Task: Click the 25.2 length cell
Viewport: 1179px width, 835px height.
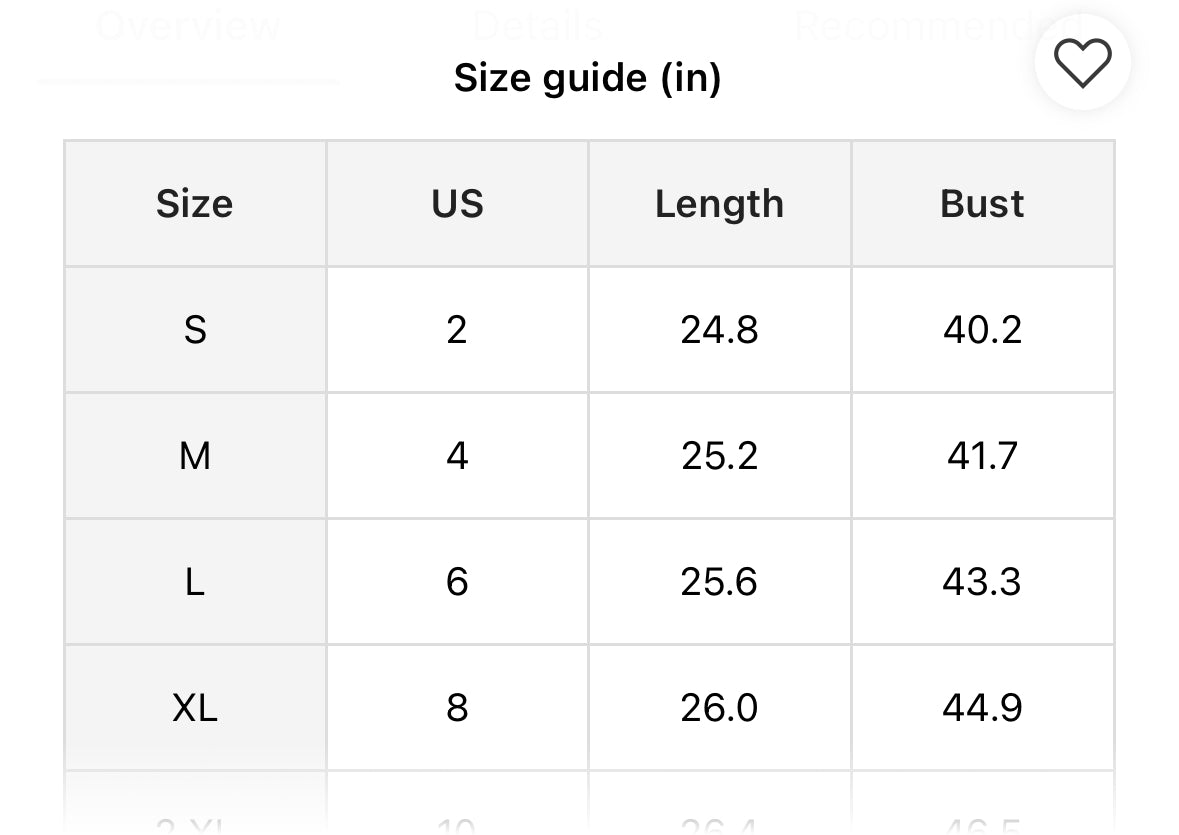Action: coord(719,456)
